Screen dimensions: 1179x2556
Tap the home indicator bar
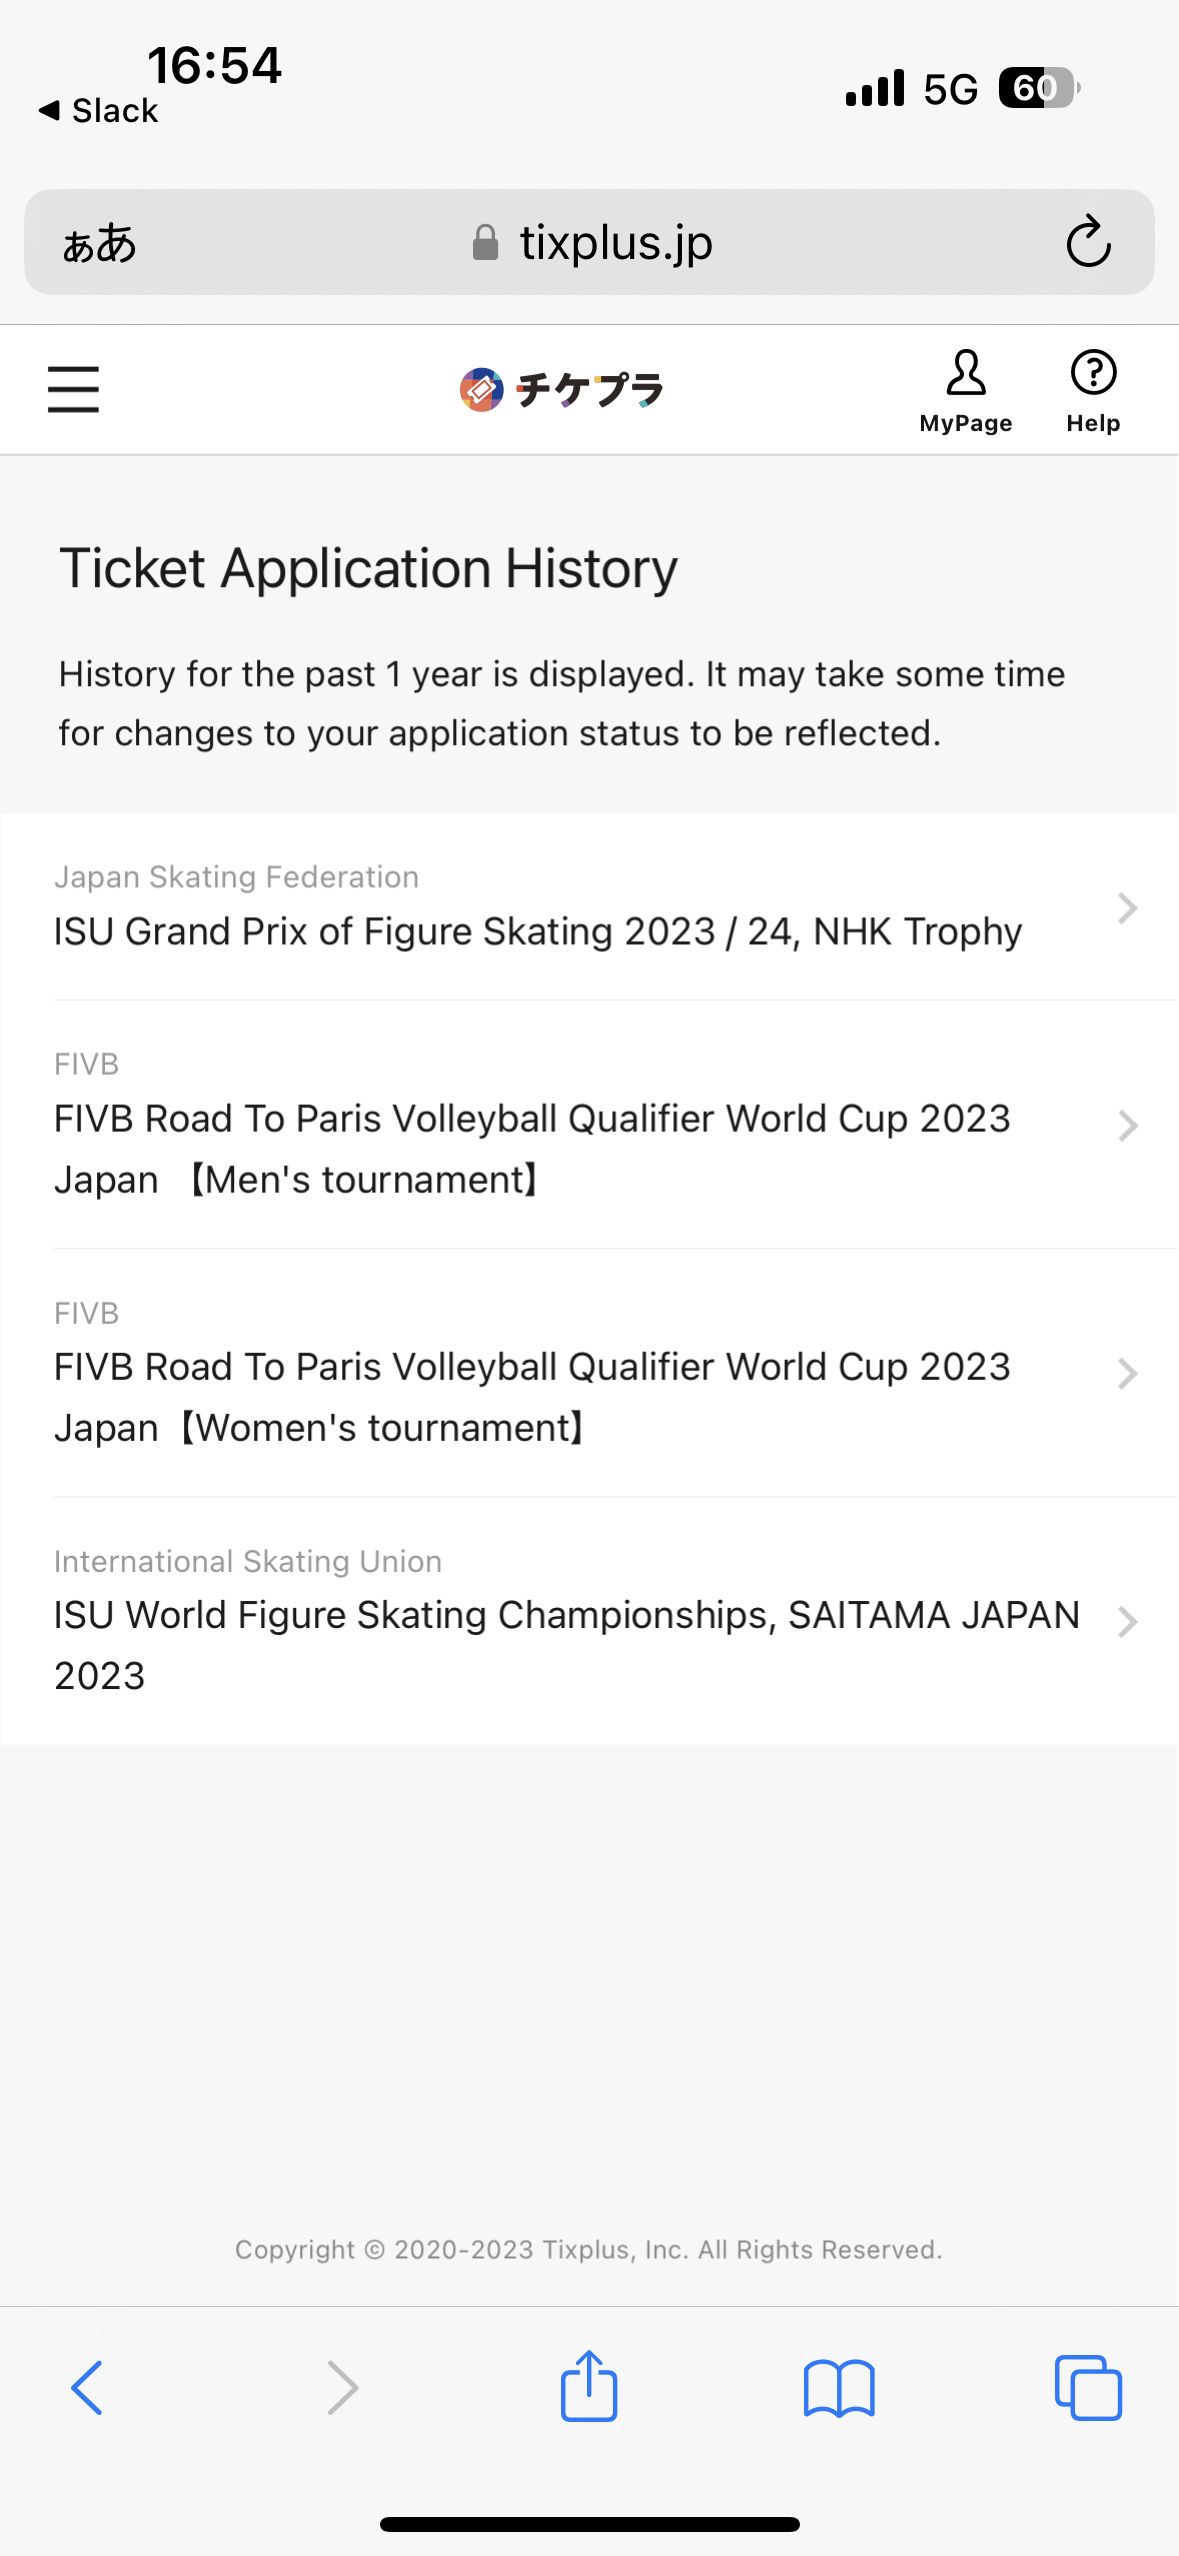click(x=589, y=2524)
